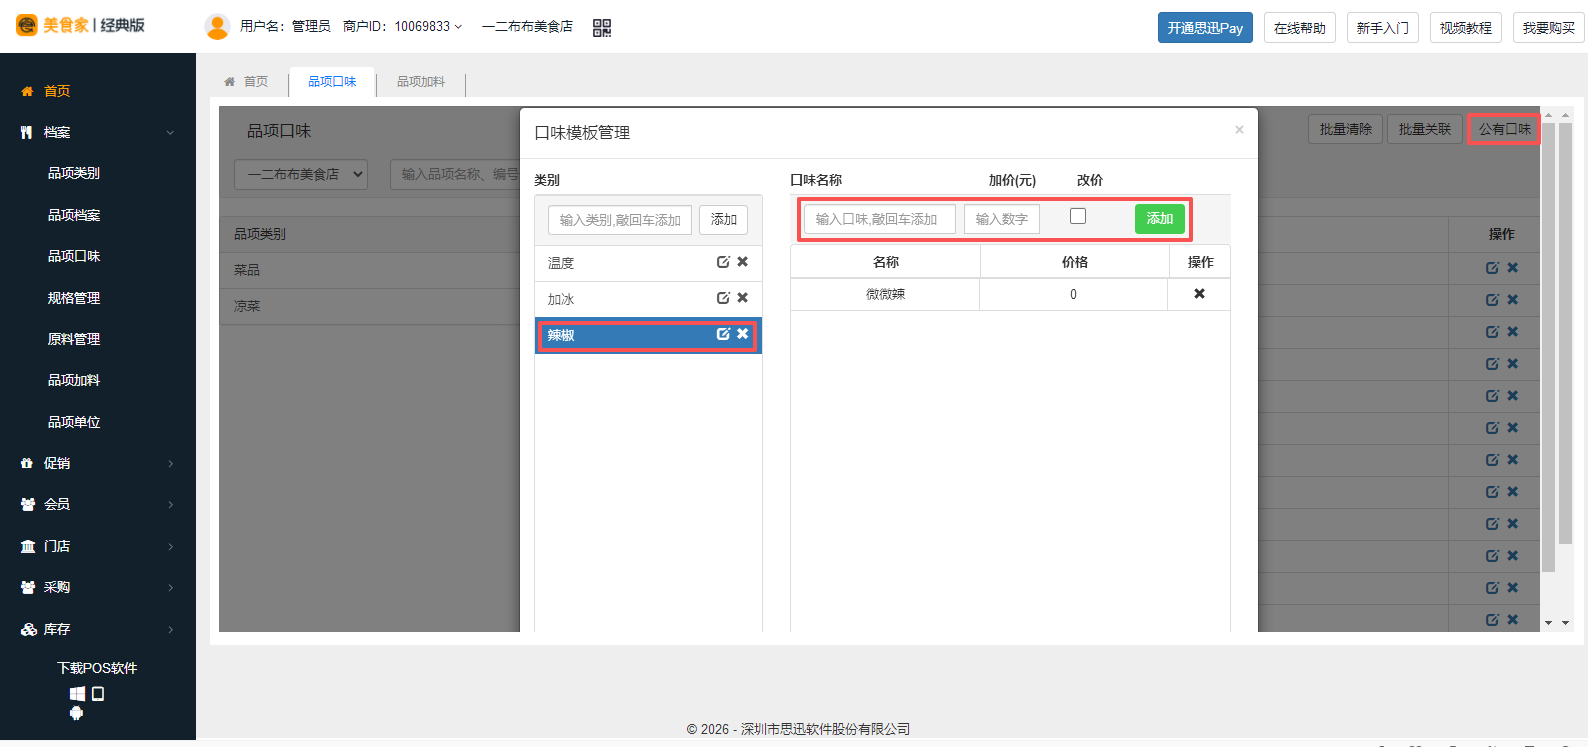Click the 输入口味 name input field
1588x747 pixels.
click(x=880, y=219)
